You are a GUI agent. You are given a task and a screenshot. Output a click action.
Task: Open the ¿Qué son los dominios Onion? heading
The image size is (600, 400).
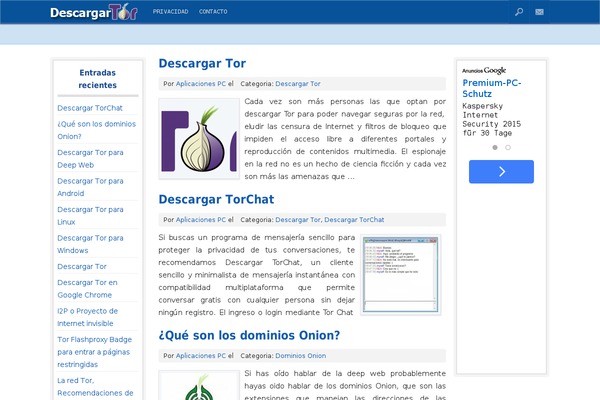tap(249, 335)
